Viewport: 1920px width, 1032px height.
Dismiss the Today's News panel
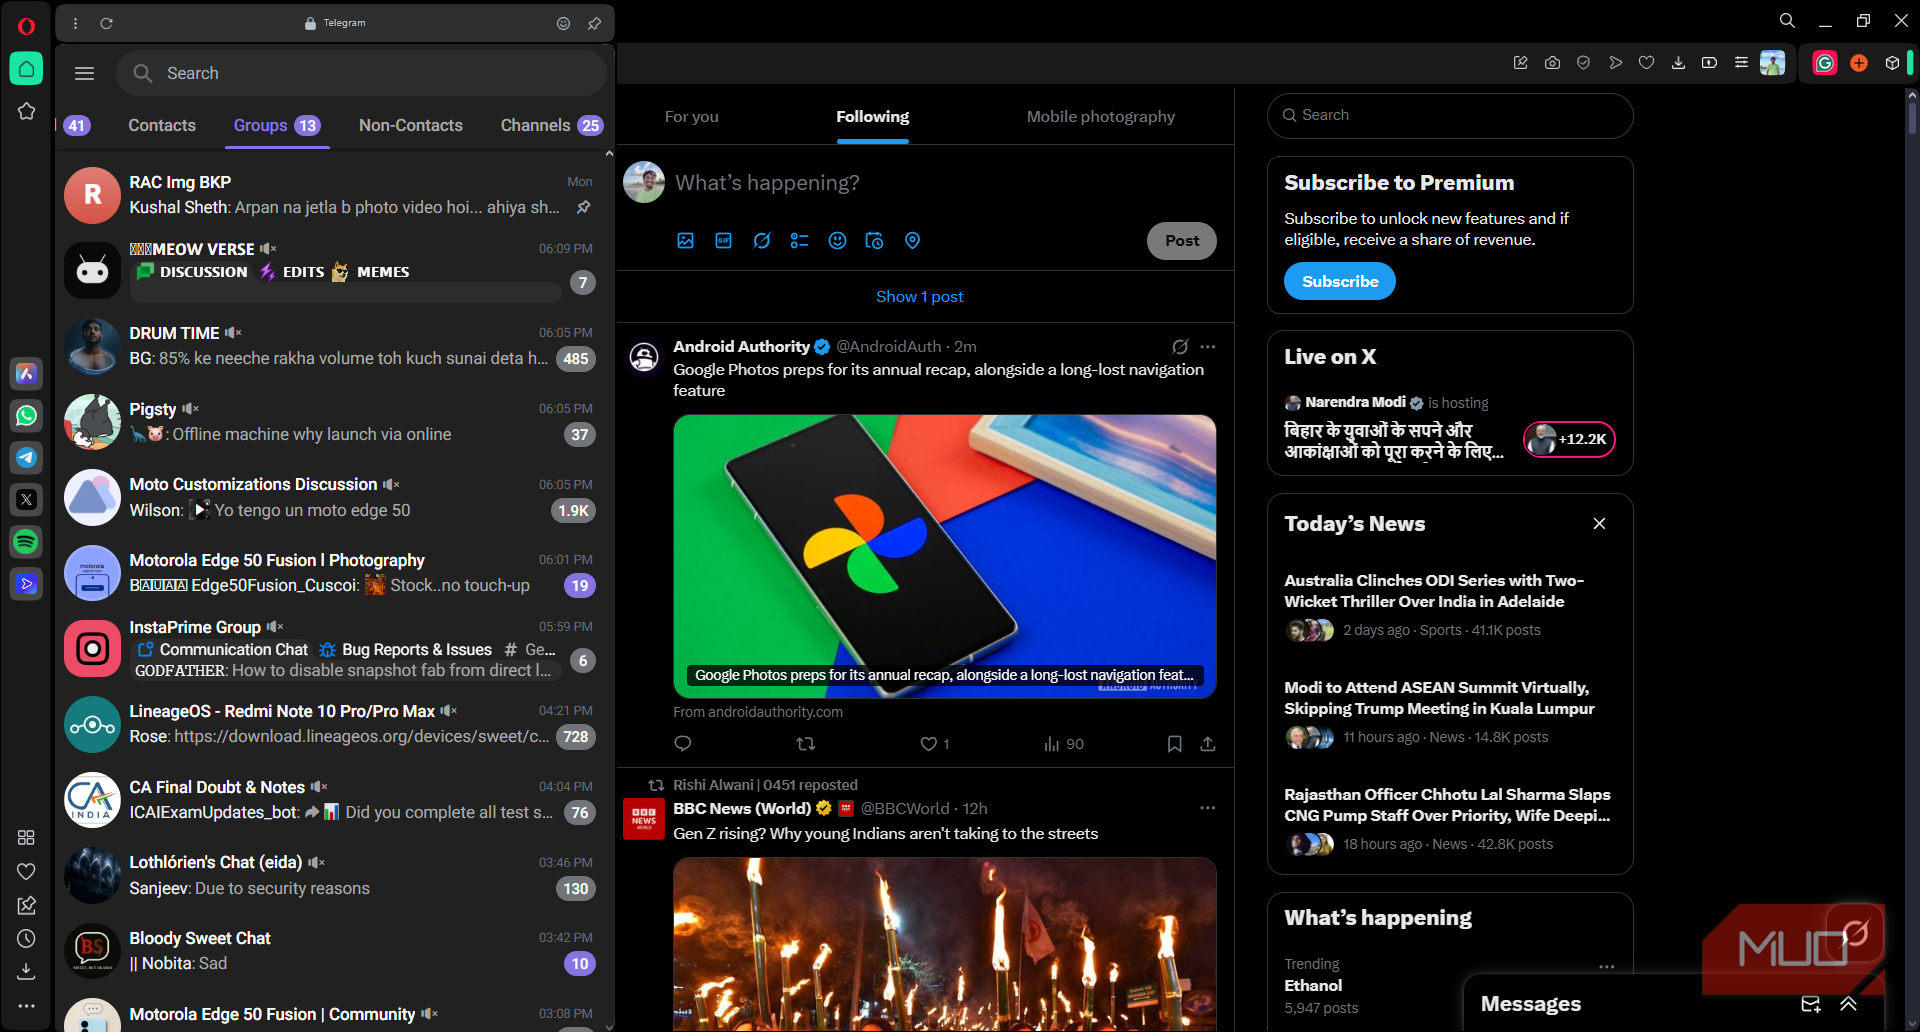[1599, 524]
